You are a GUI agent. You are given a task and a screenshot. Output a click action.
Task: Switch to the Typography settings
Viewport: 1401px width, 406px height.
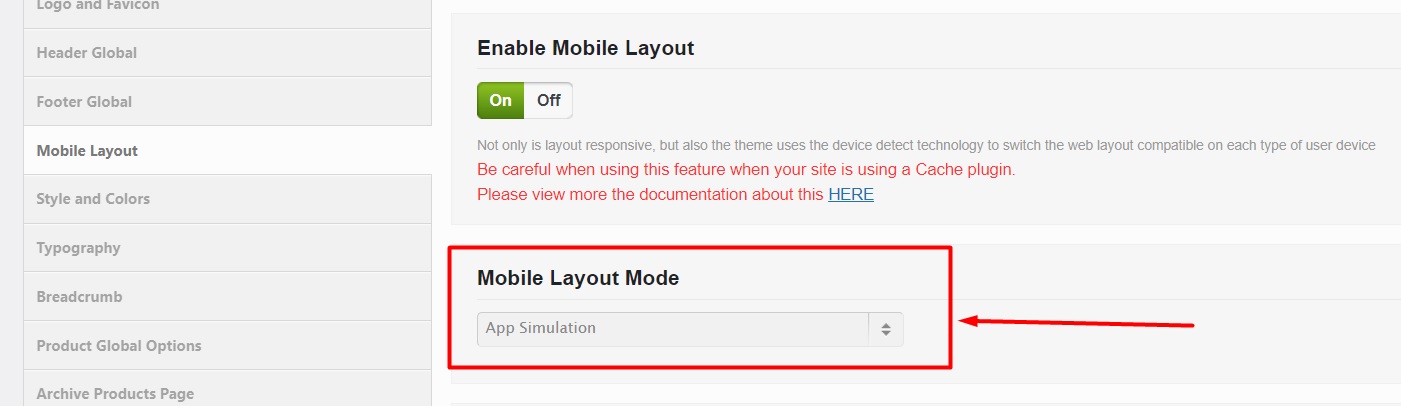(78, 247)
